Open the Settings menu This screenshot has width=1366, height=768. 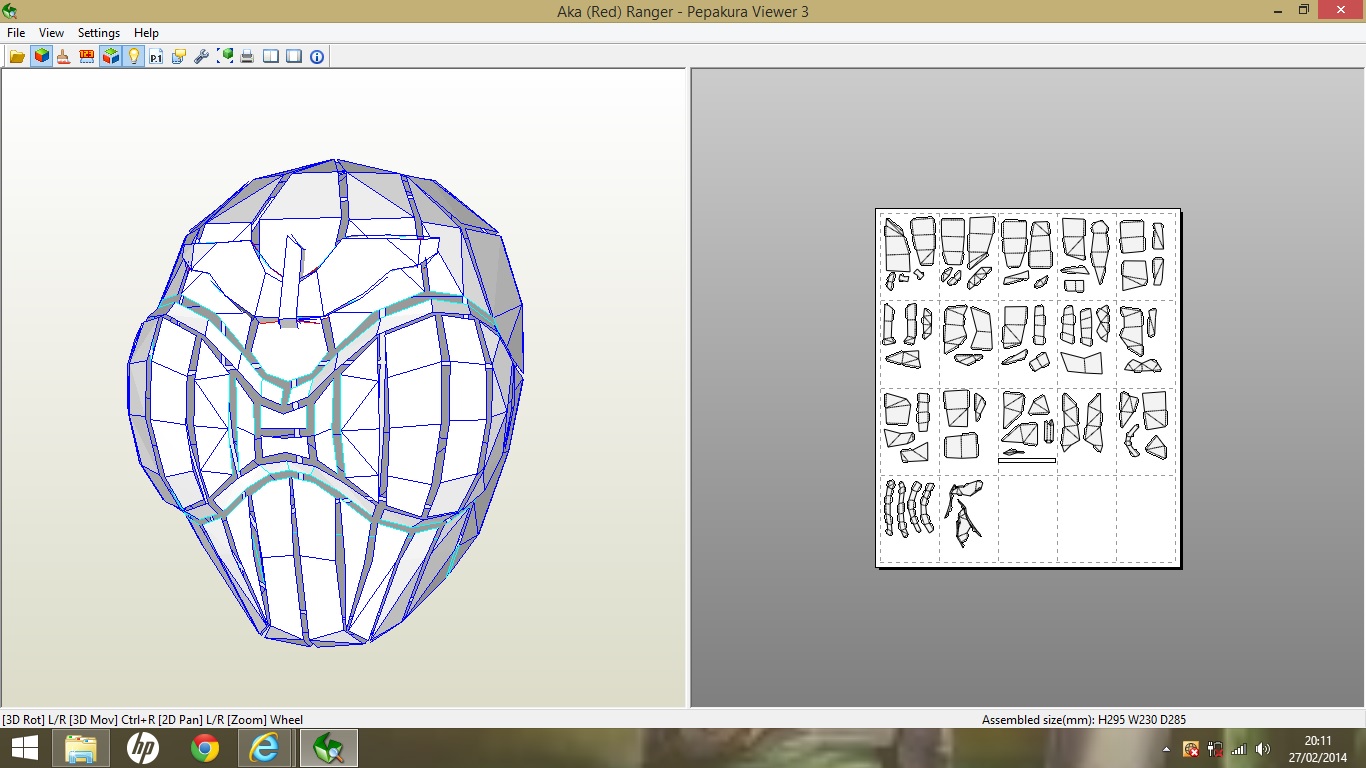99,33
